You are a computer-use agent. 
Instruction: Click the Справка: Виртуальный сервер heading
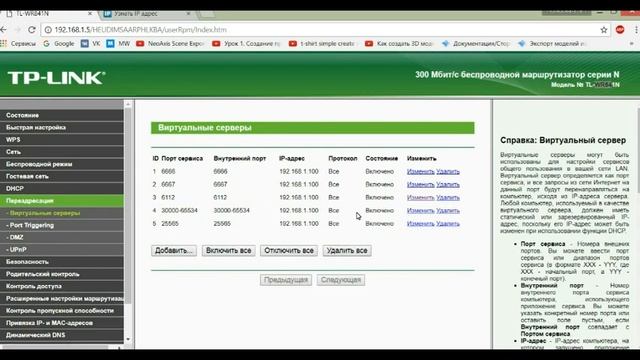(563, 140)
